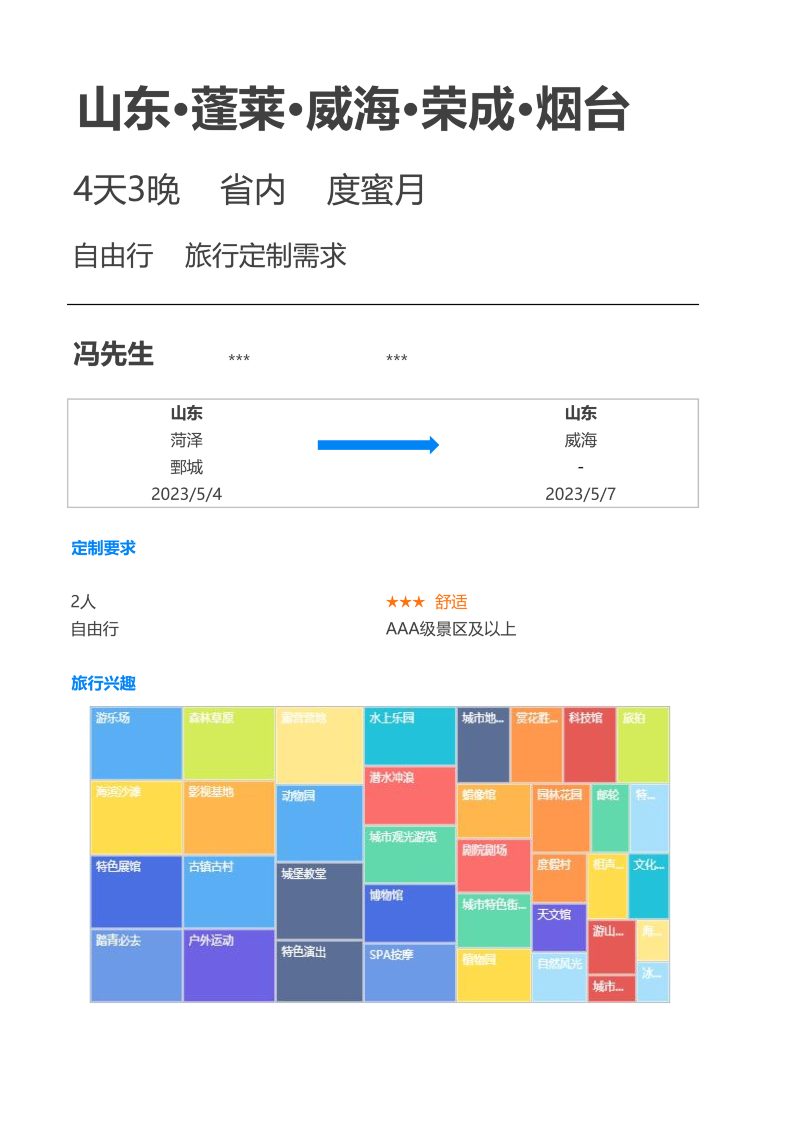Screen dimensions: 800x1130
Task: Select the 动物园 treemap tile
Action: [319, 823]
